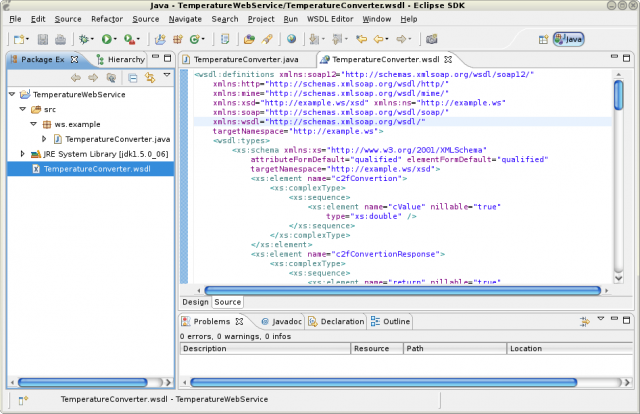
Task: Close the TemperatureConverter.wsdl editor tab
Action: coord(448,60)
